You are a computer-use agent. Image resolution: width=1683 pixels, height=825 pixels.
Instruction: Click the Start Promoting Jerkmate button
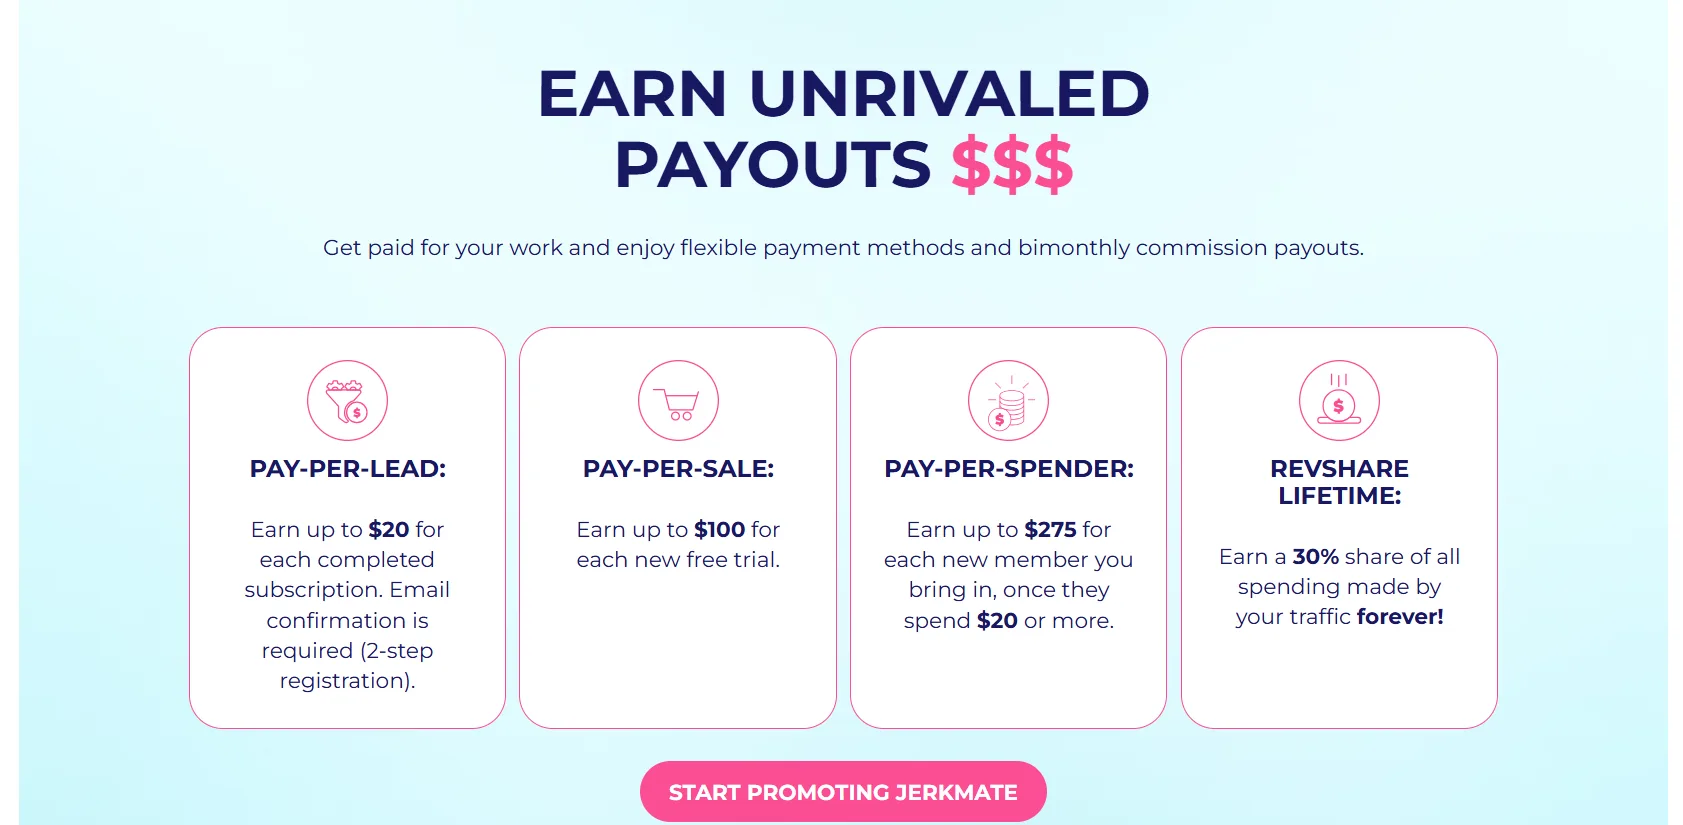(843, 792)
